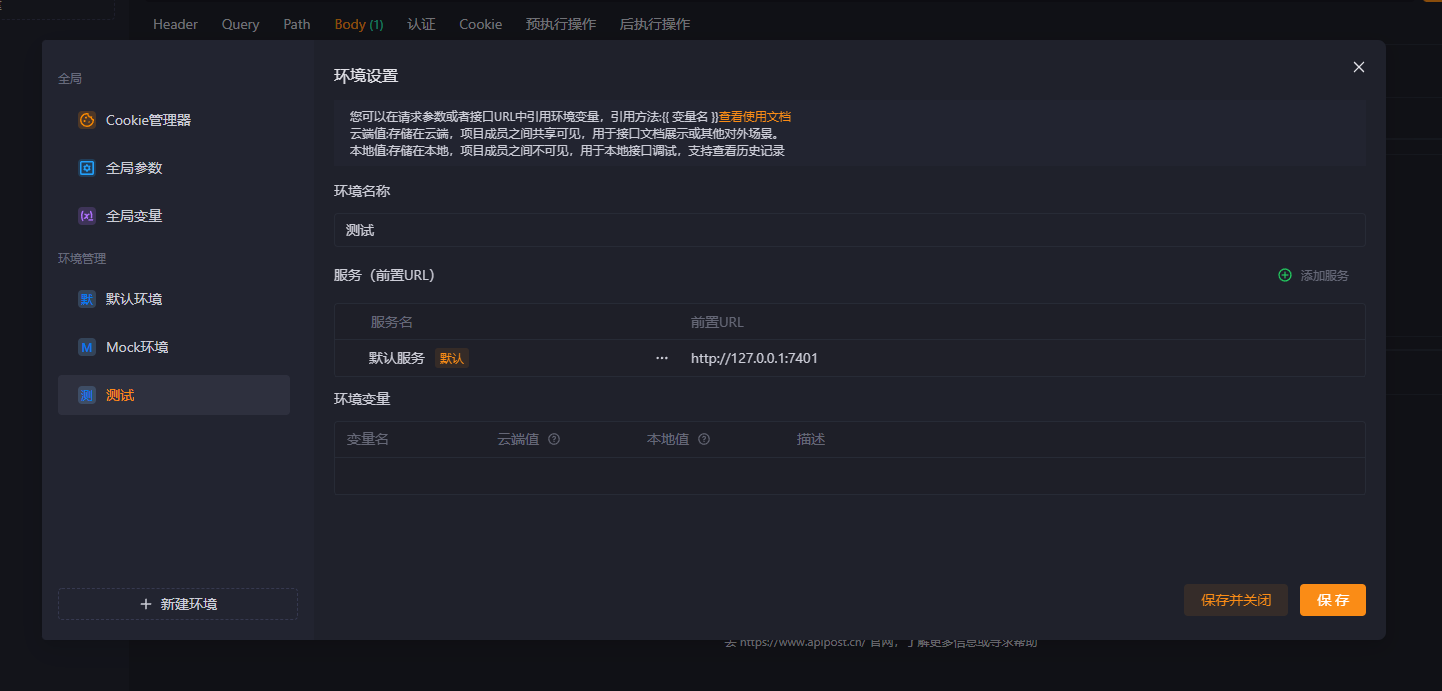Switch to the Header tab
Screen dimensions: 1442x691
(175, 24)
